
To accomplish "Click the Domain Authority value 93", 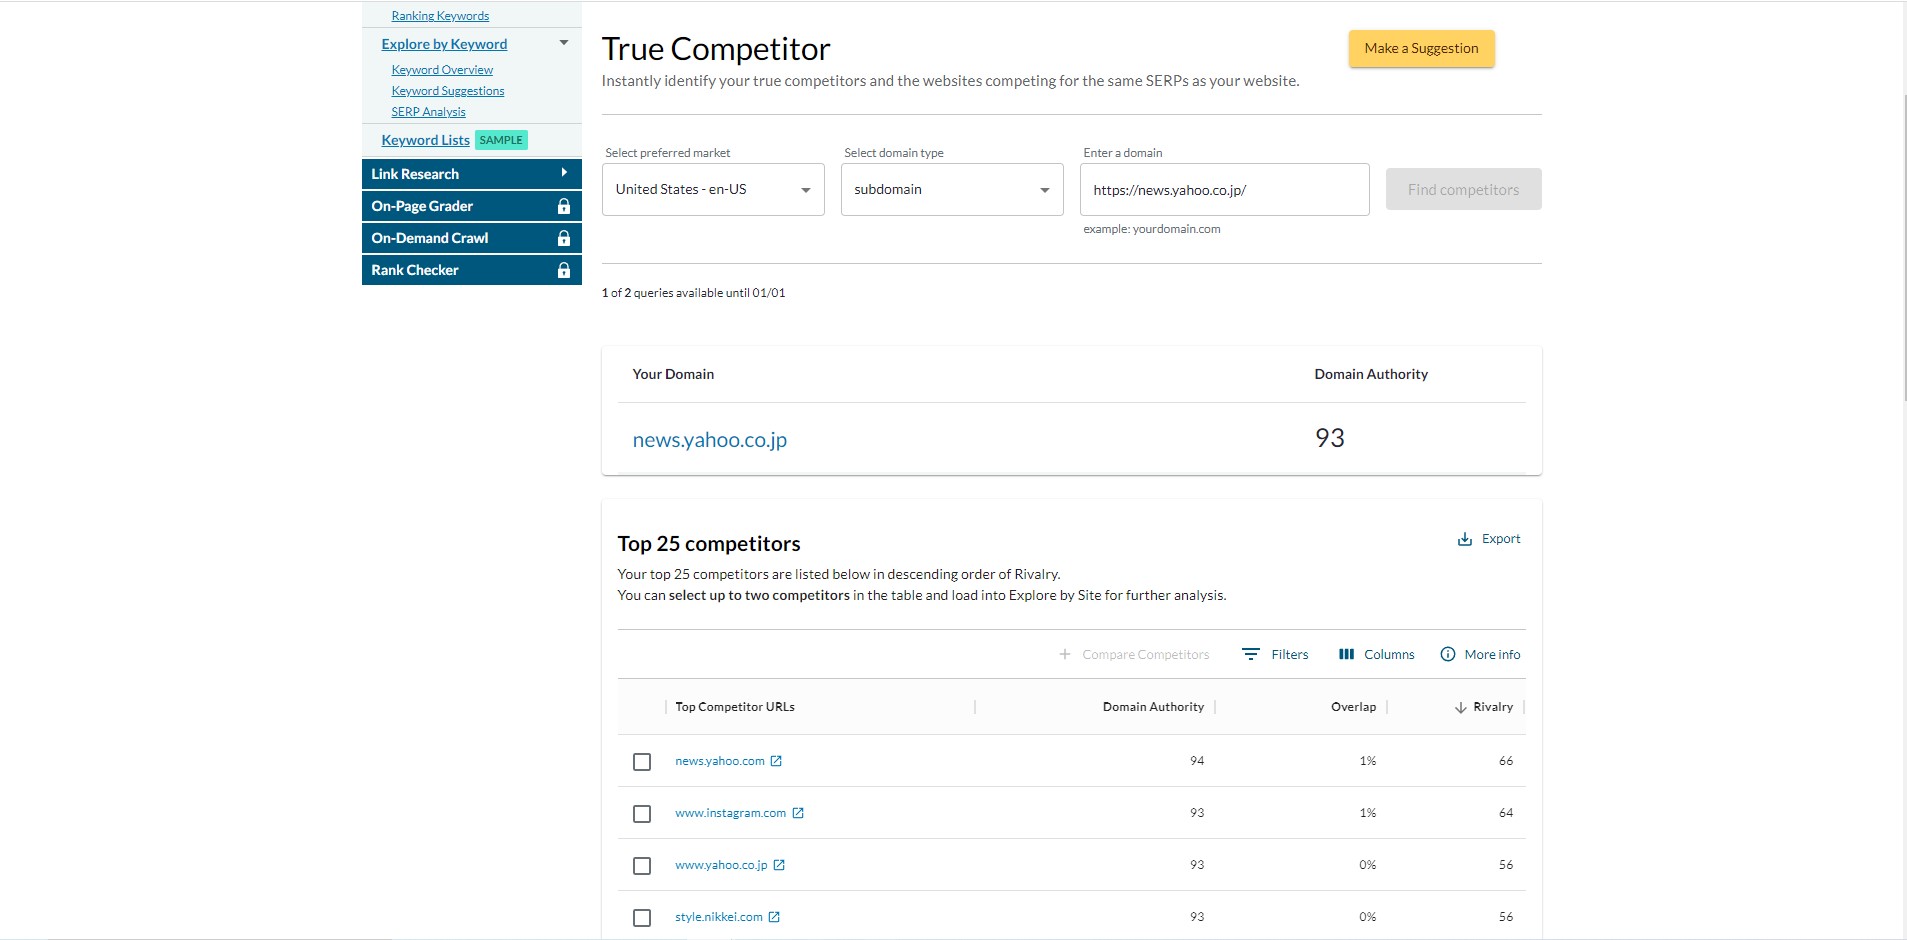I will [1330, 438].
